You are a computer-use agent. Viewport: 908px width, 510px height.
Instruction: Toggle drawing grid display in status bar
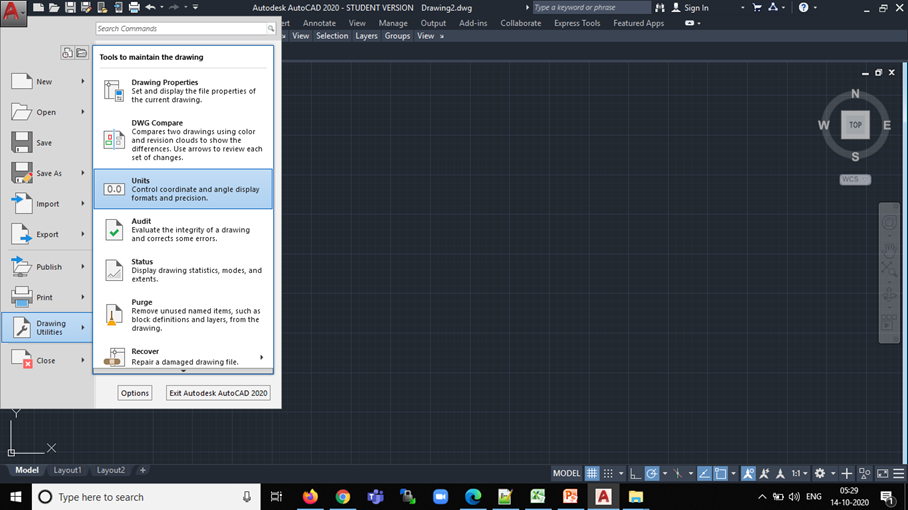coord(591,474)
